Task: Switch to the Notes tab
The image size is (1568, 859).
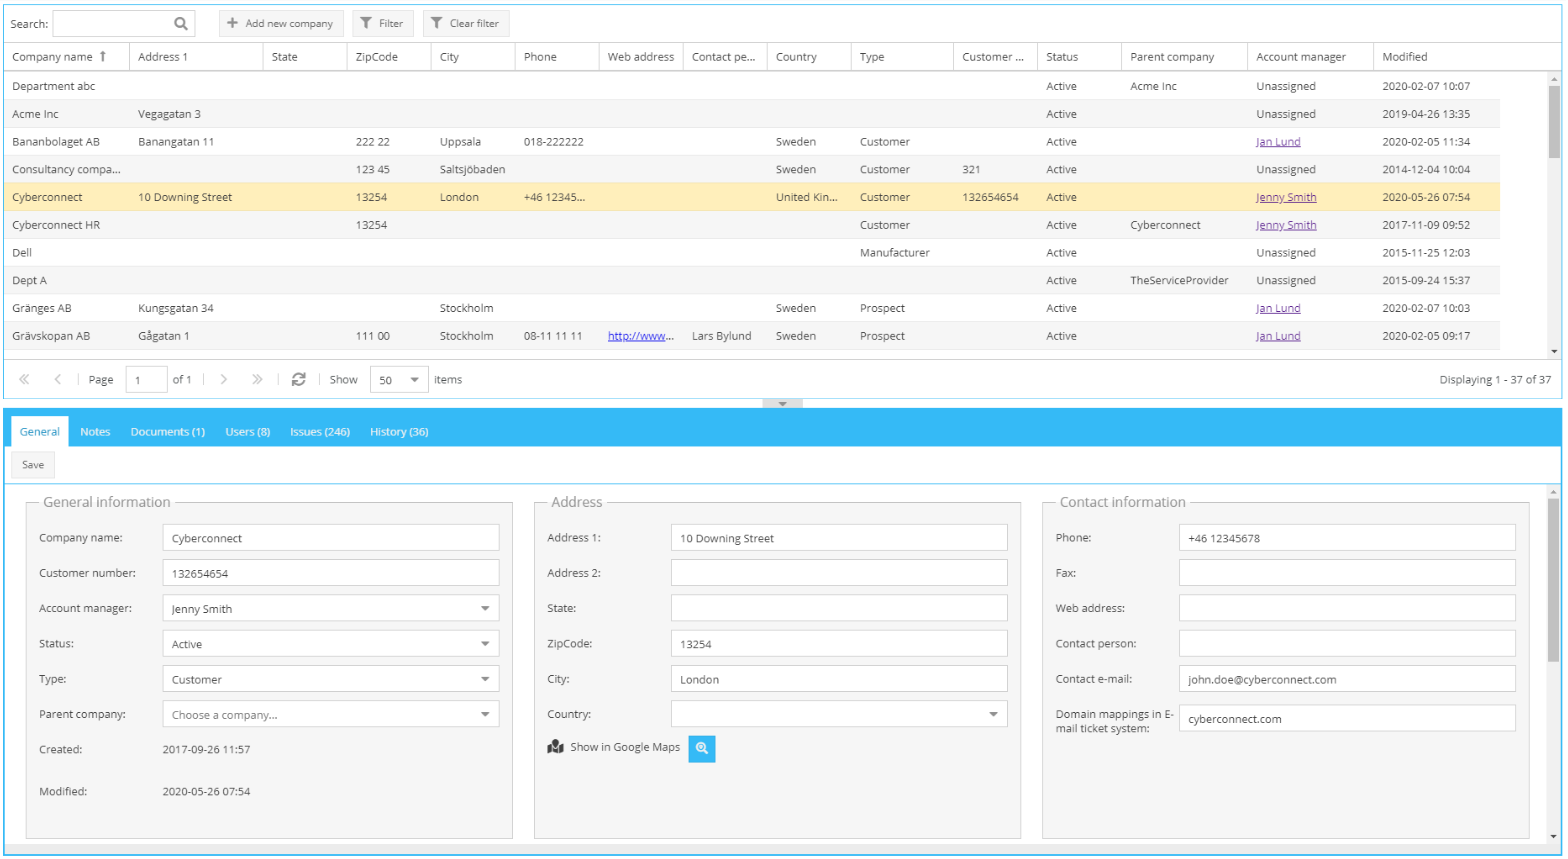Action: pyautogui.click(x=95, y=432)
